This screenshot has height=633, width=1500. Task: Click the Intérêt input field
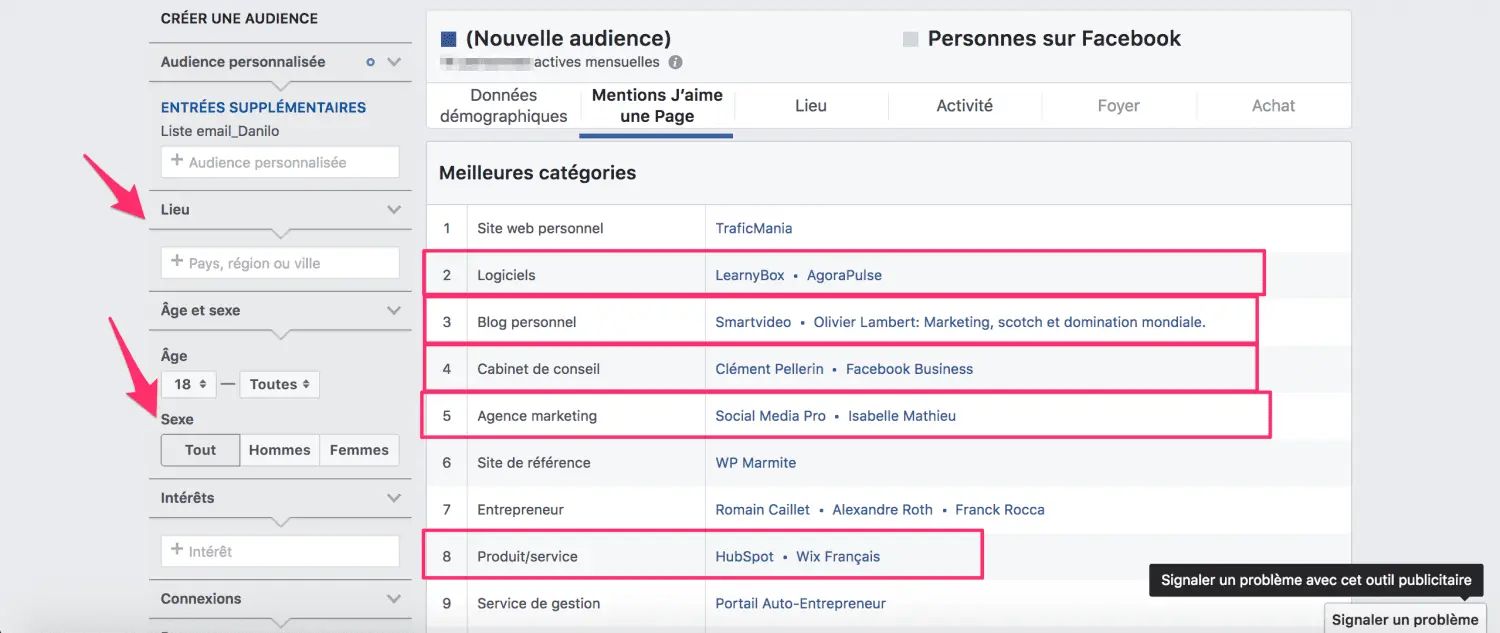click(x=280, y=551)
